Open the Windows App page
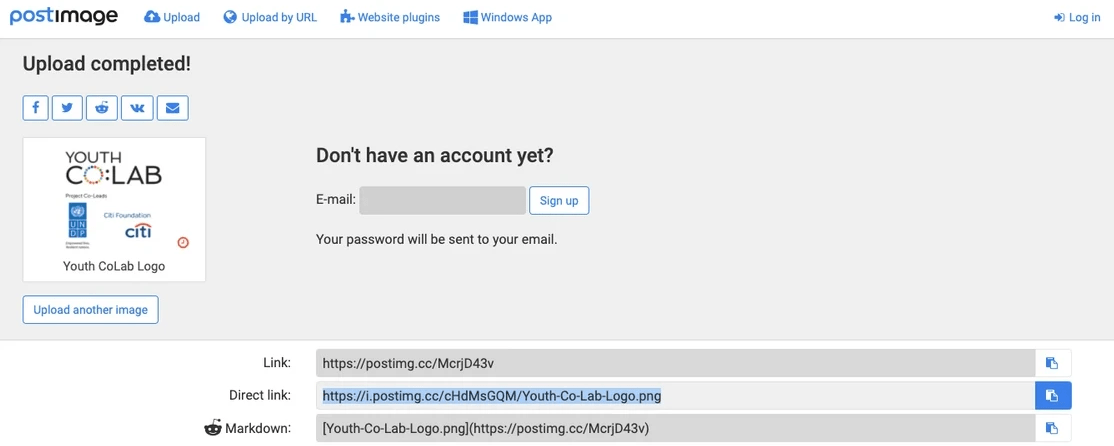 click(x=507, y=17)
